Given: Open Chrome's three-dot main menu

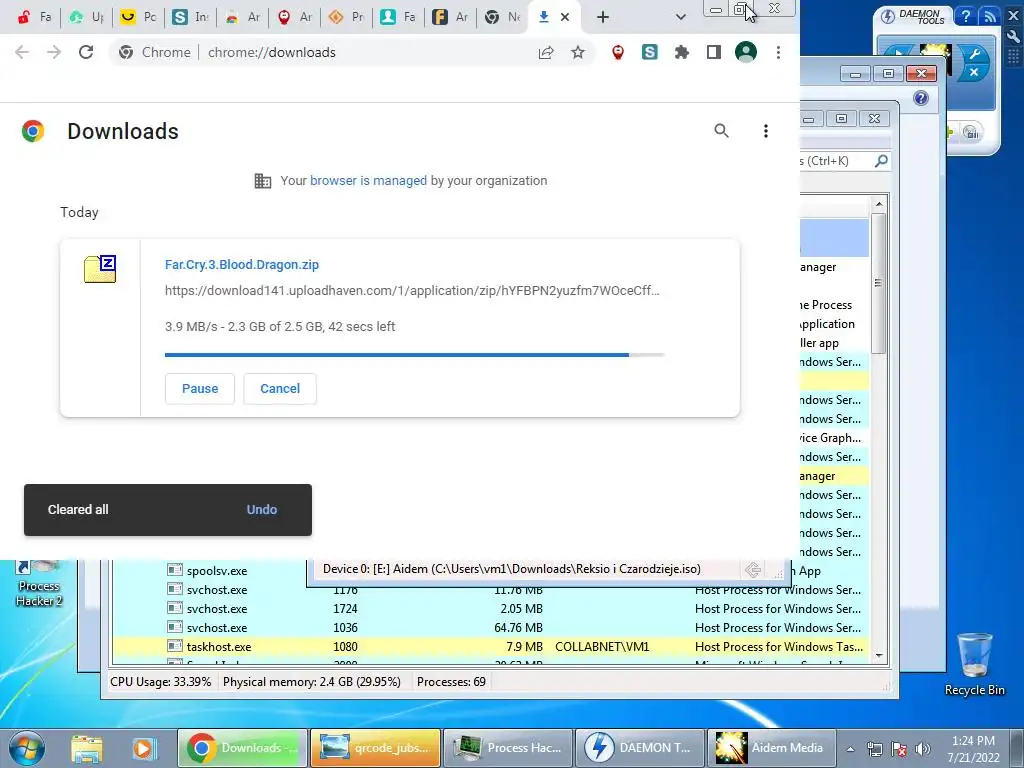Looking at the screenshot, I should click(x=778, y=52).
